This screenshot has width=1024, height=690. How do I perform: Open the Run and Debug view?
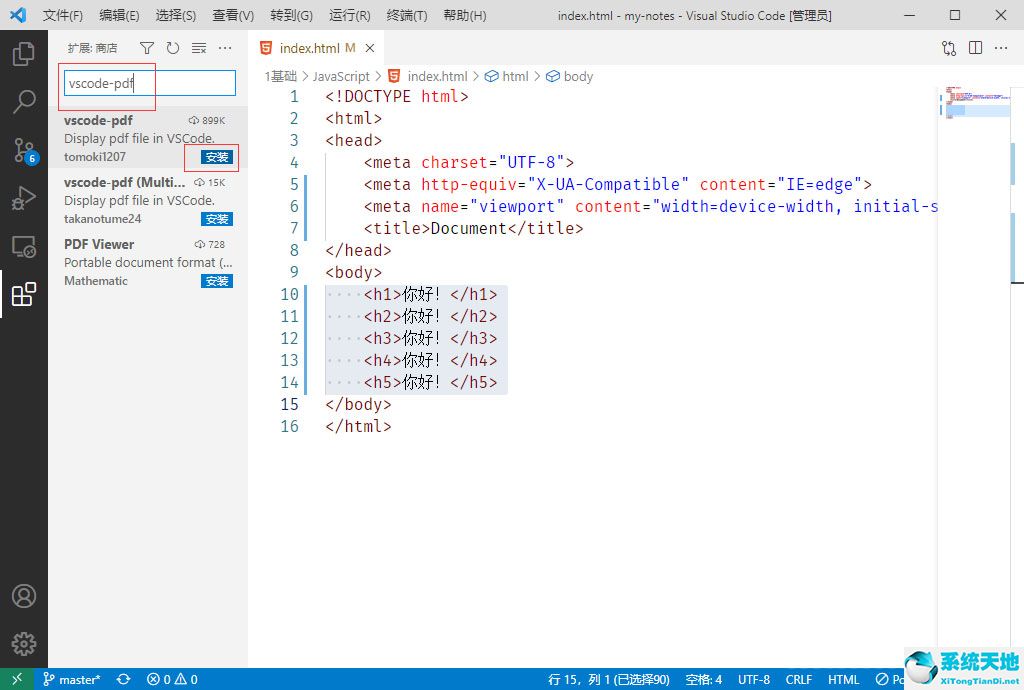(24, 199)
